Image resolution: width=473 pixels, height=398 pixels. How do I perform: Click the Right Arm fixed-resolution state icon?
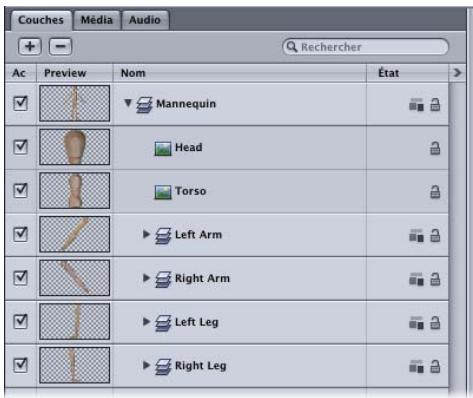[x=416, y=279]
